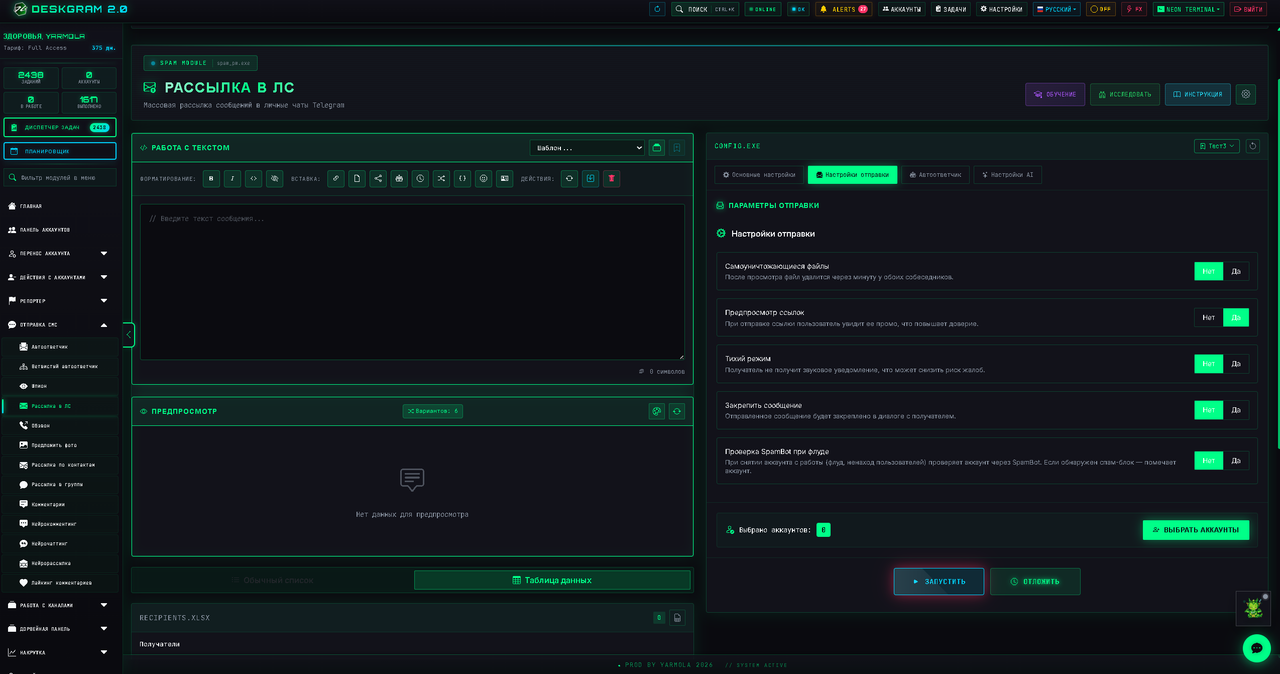This screenshot has width=1280, height=674.
Task: Apply bold formatting in text toolbar
Action: [211, 179]
